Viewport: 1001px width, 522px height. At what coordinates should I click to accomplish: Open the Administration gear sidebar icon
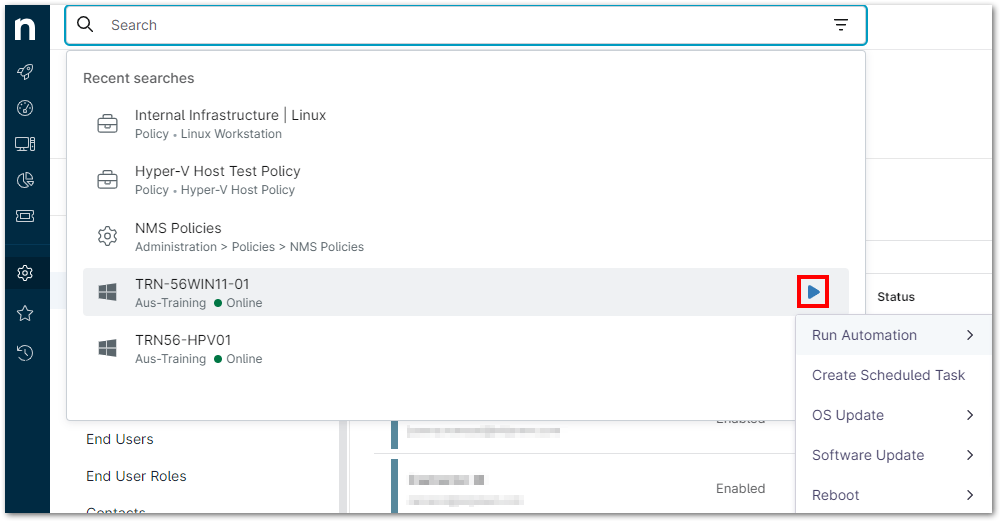(25, 273)
